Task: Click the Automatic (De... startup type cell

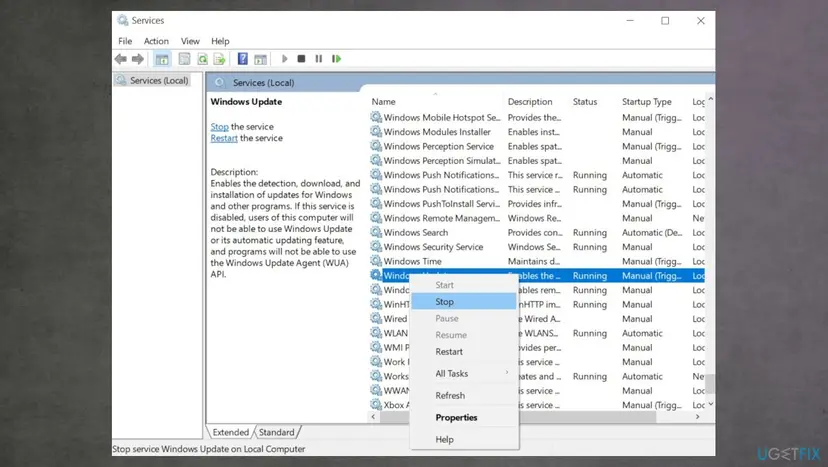Action: 652,232
